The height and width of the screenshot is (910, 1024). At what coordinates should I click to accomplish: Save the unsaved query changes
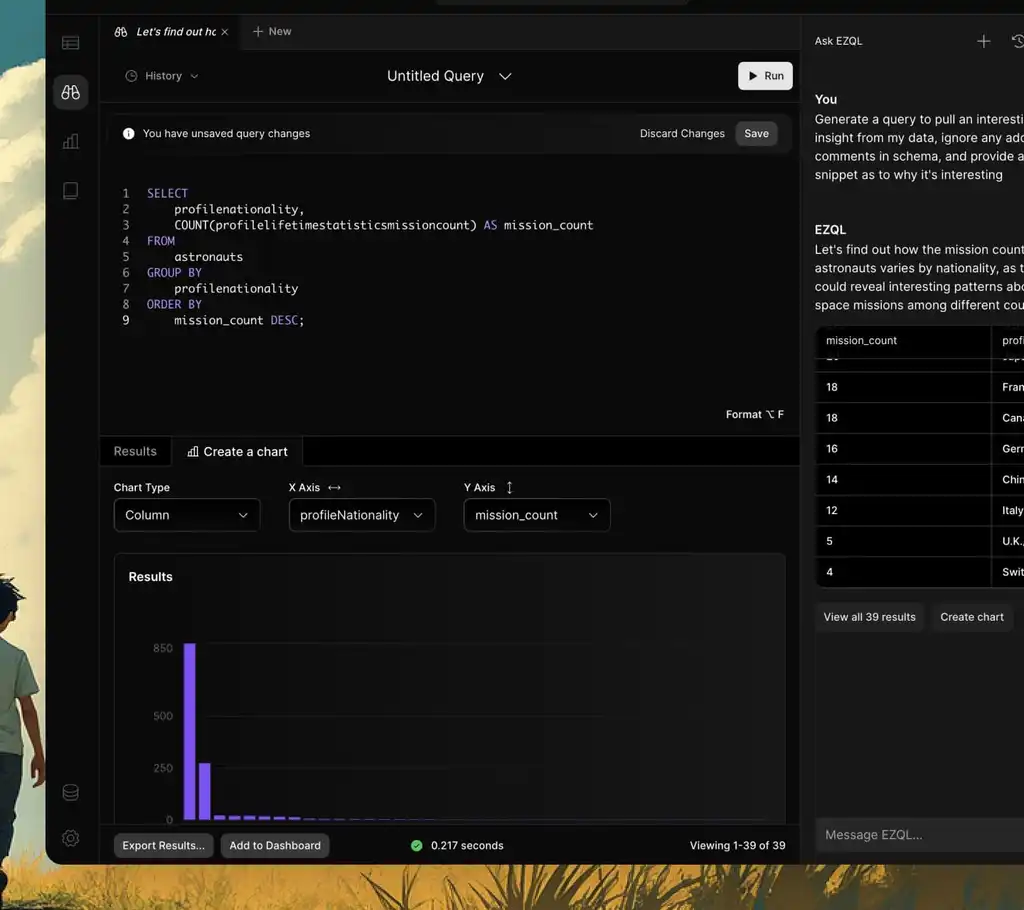[756, 133]
